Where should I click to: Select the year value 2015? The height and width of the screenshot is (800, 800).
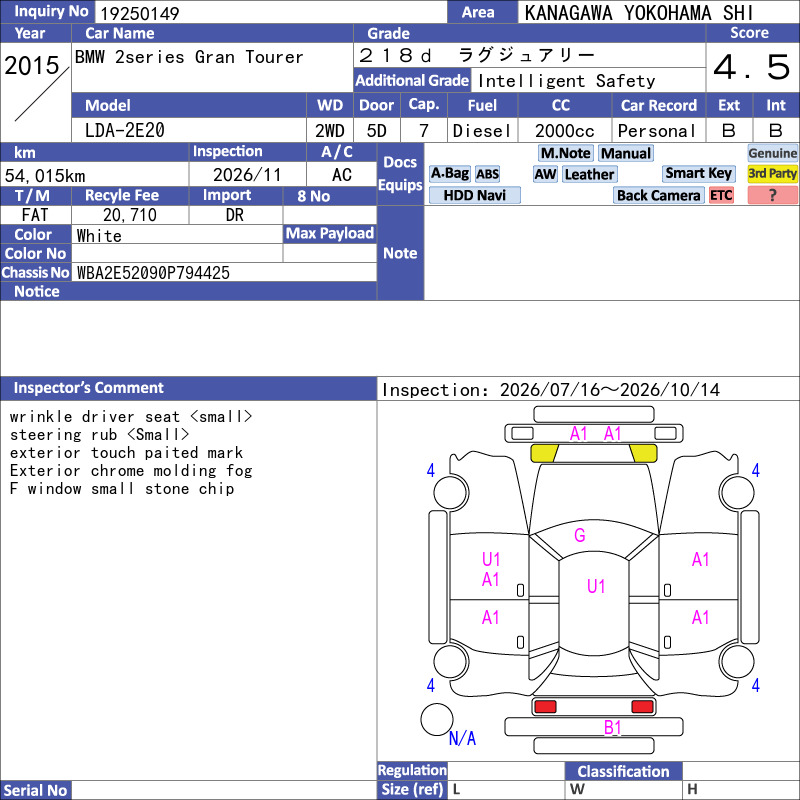pos(32,66)
